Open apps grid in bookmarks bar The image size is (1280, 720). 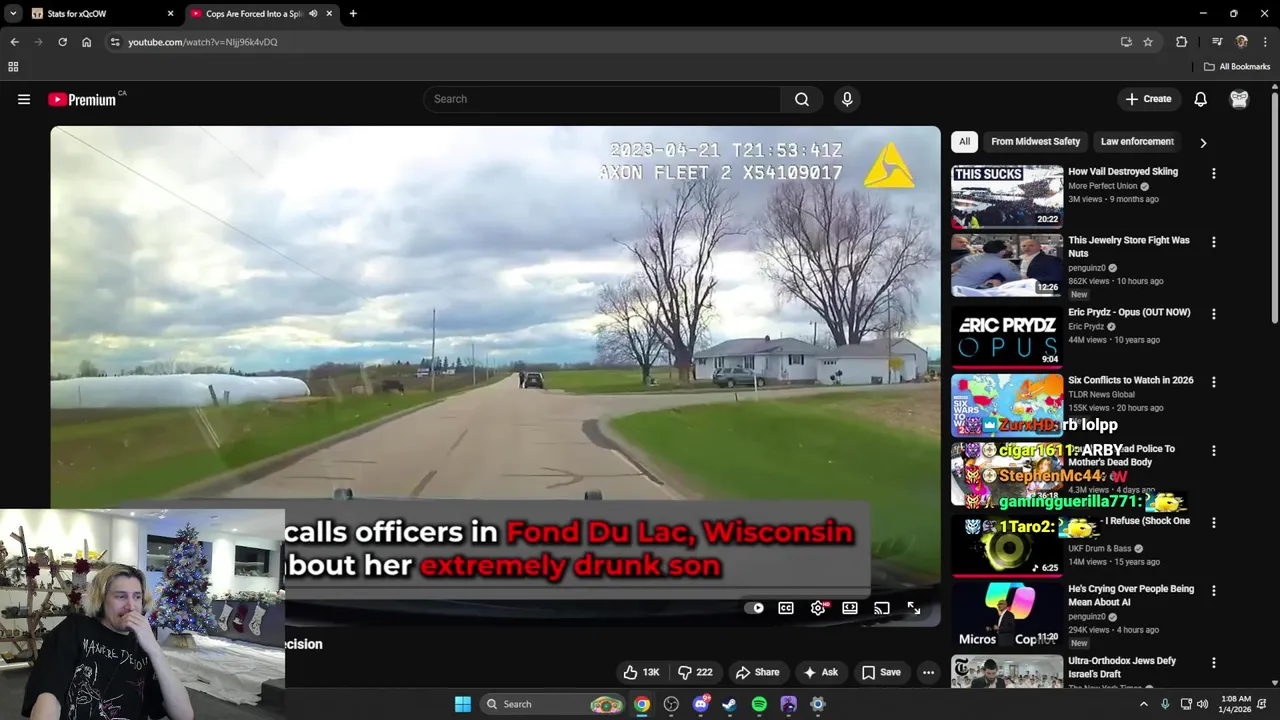[x=13, y=67]
